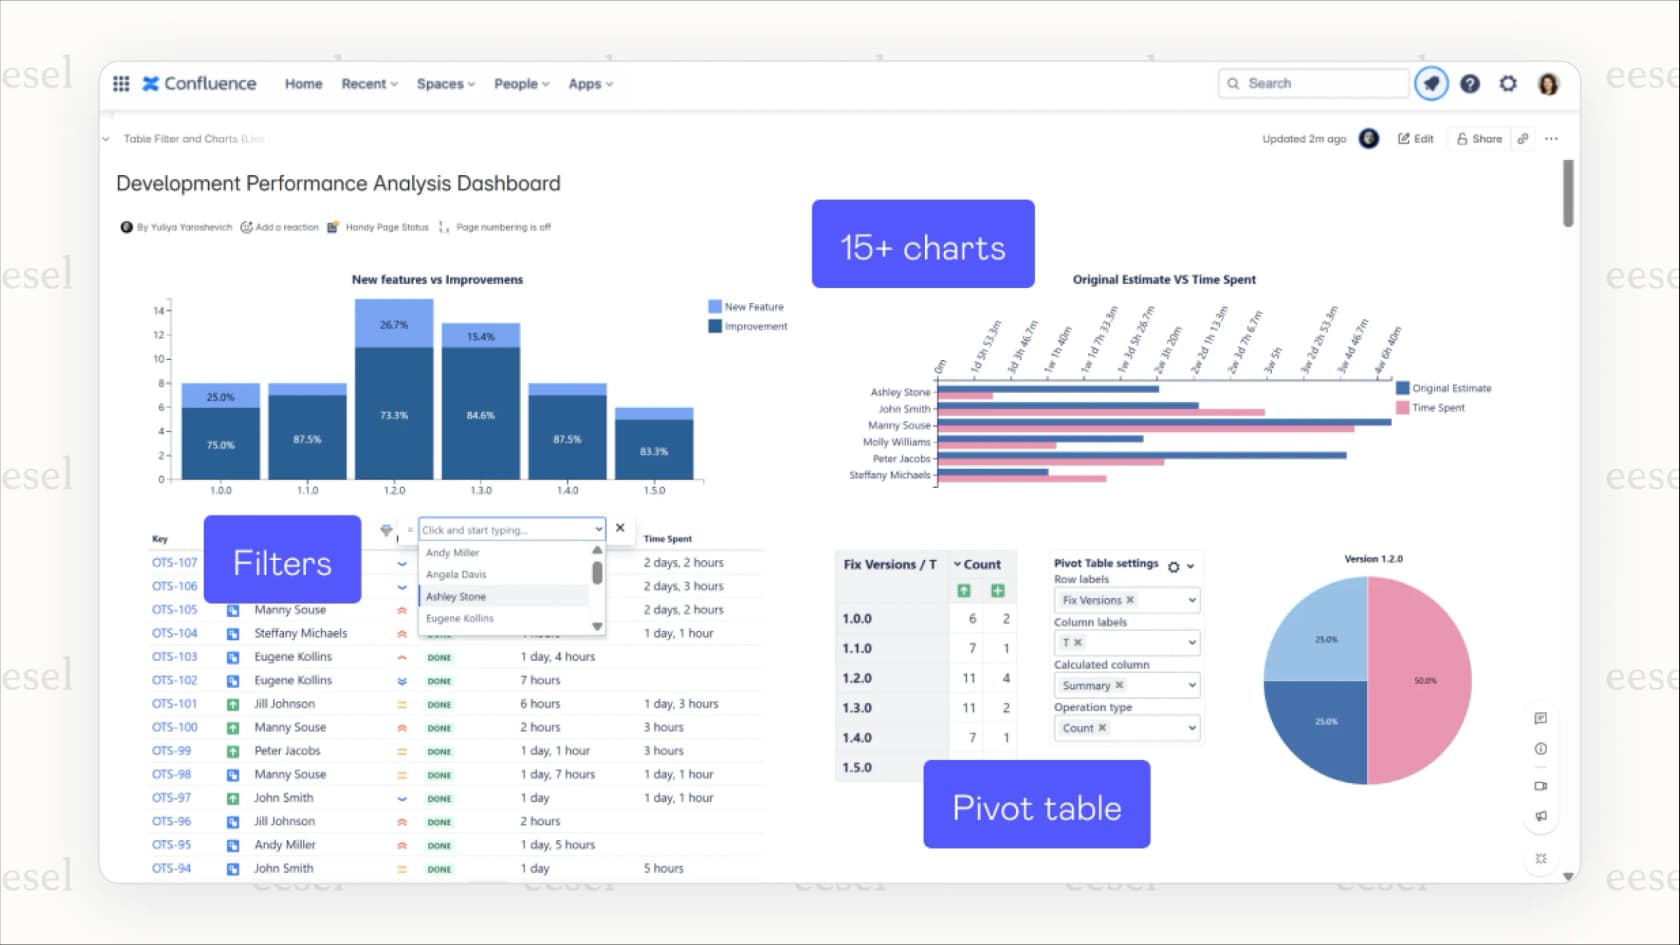Open the Help question mark icon
The width and height of the screenshot is (1680, 945).
(x=1470, y=84)
